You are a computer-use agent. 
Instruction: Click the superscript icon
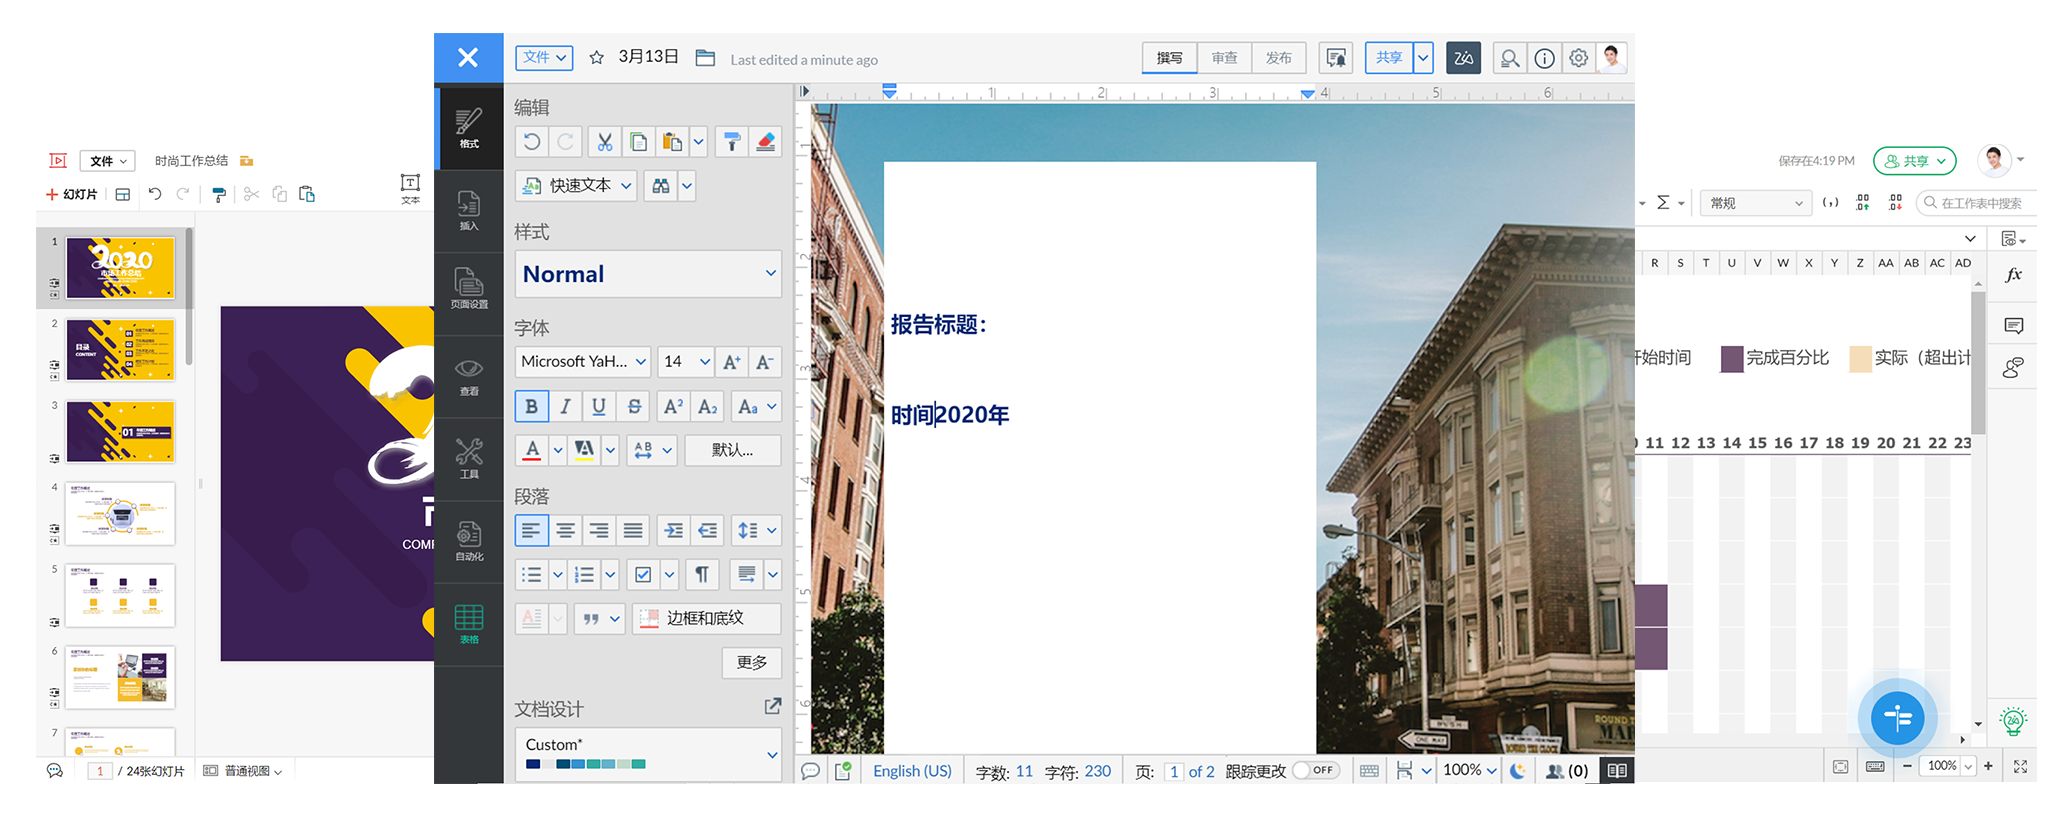[673, 406]
